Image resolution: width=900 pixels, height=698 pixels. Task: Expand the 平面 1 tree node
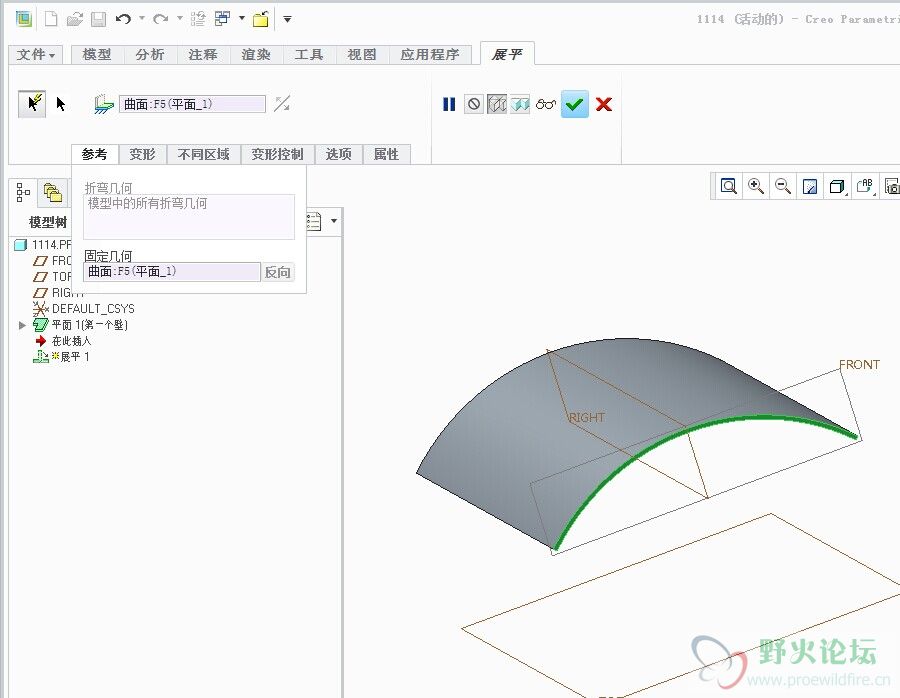pyautogui.click(x=23, y=325)
